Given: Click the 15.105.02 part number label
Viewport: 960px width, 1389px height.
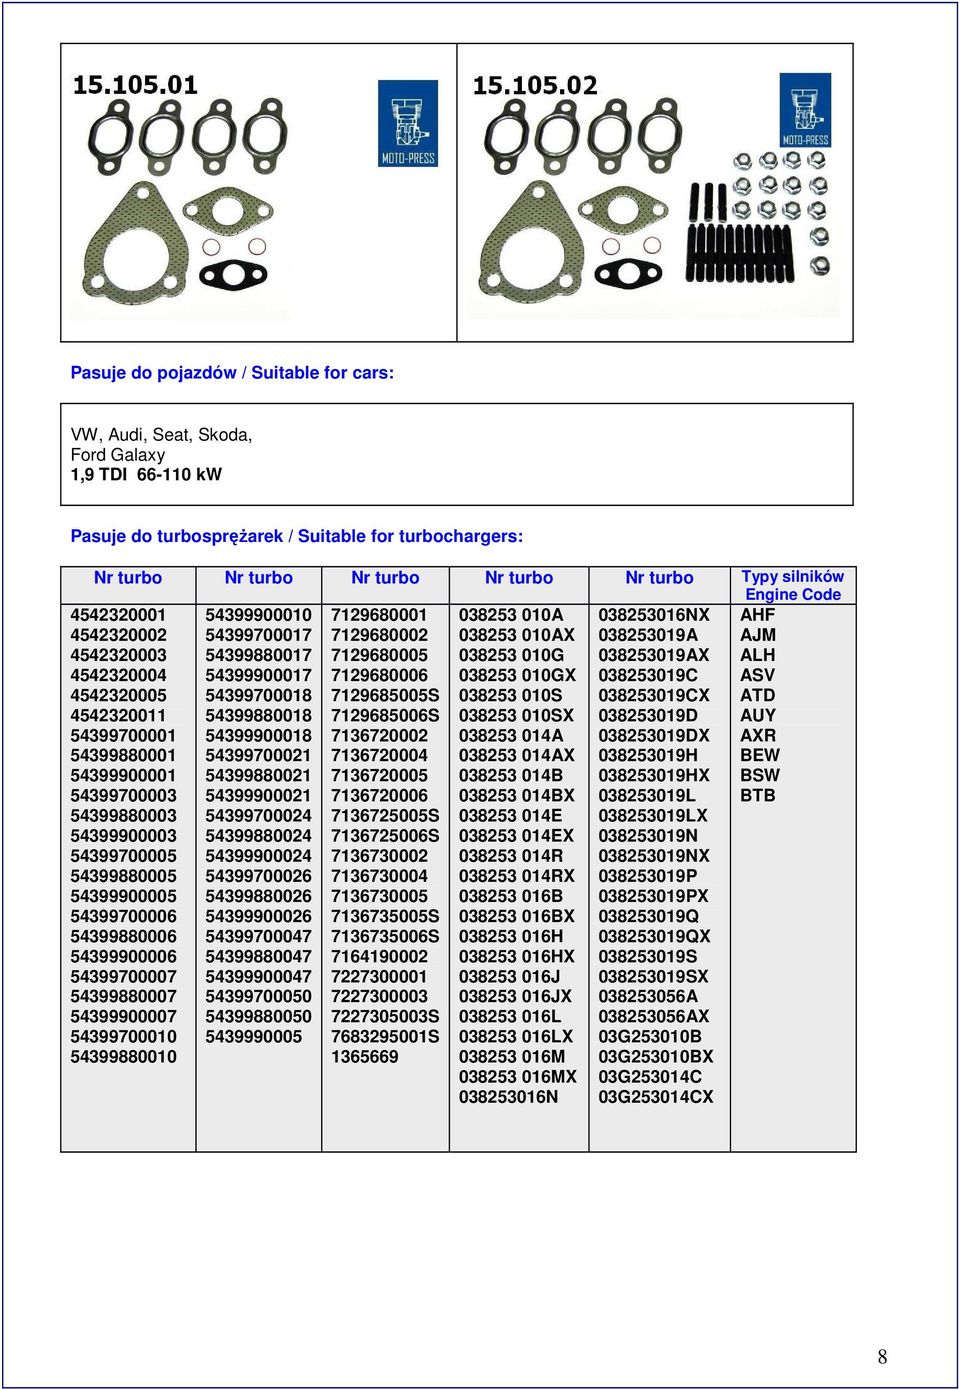Looking at the screenshot, I should (535, 85).
